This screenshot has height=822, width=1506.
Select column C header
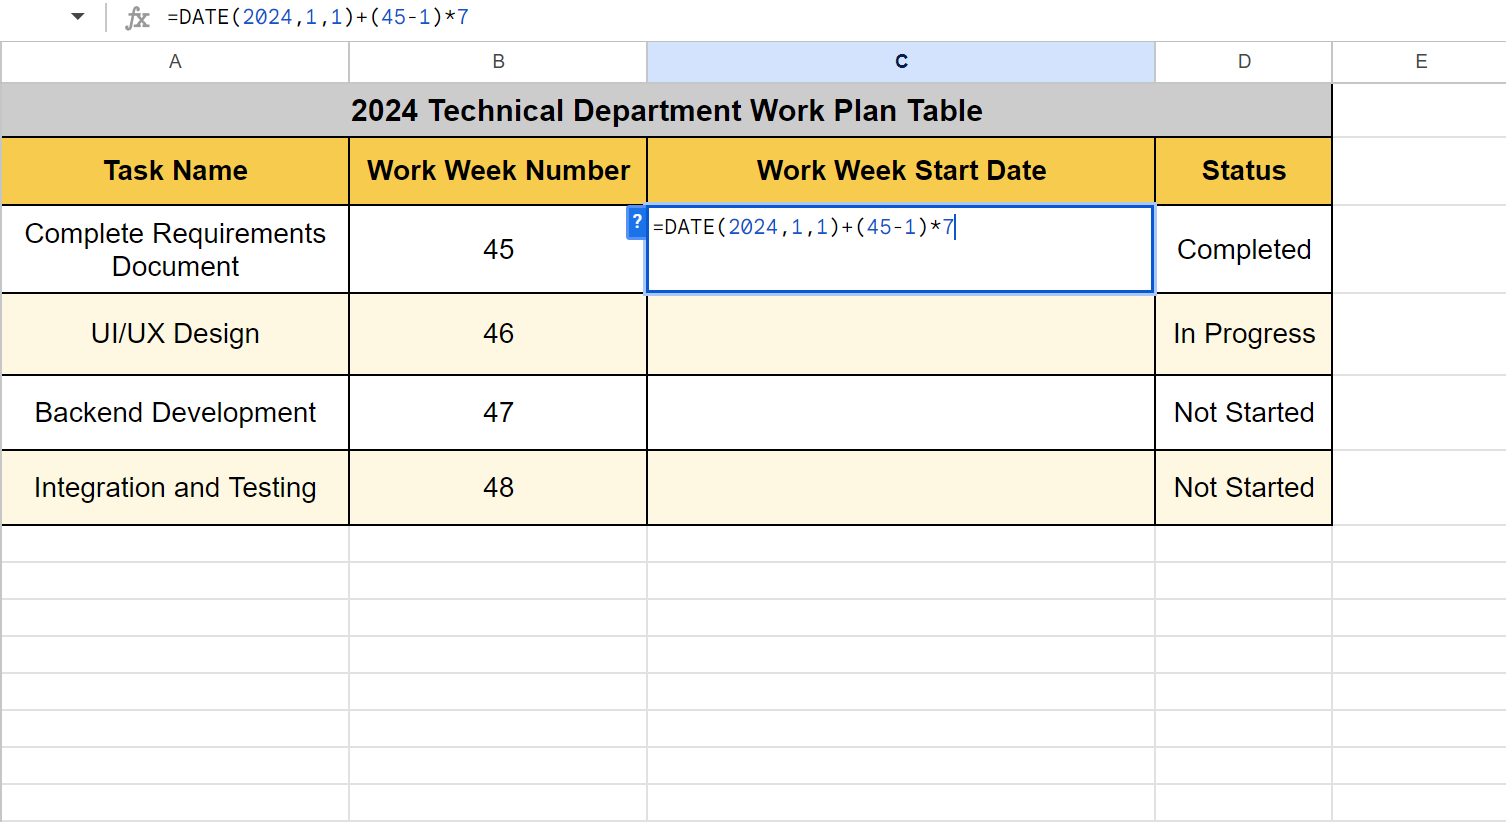(901, 62)
